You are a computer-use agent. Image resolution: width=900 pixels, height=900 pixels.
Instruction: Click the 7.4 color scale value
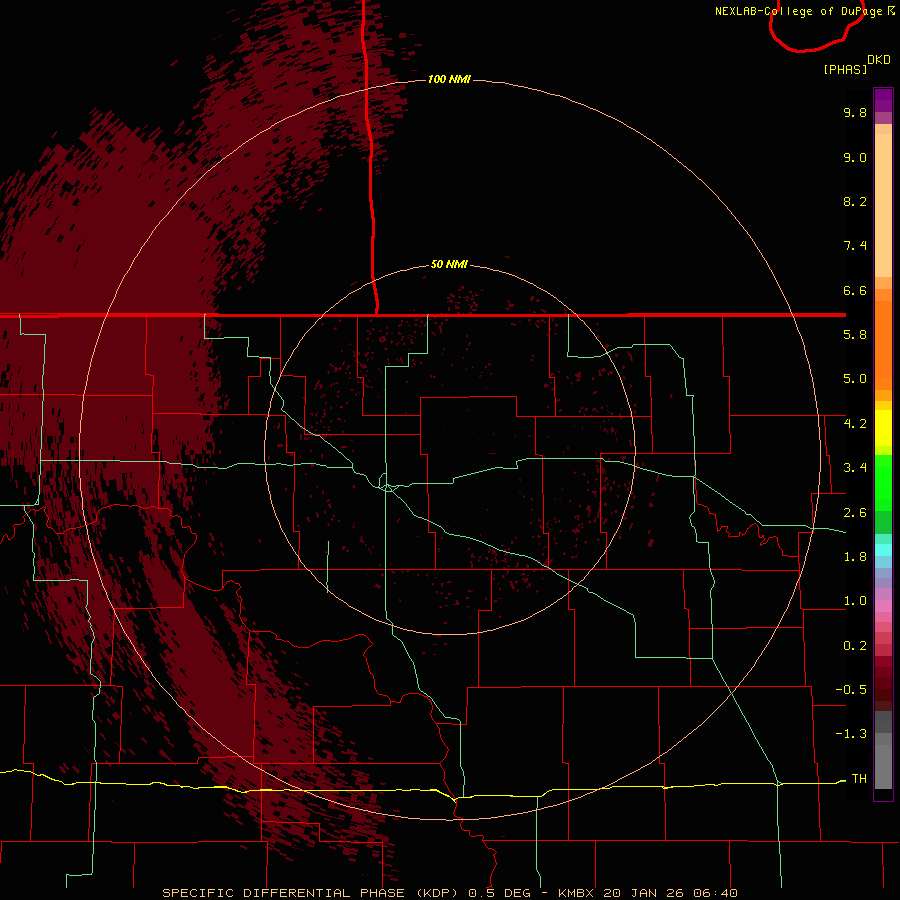tap(855, 246)
